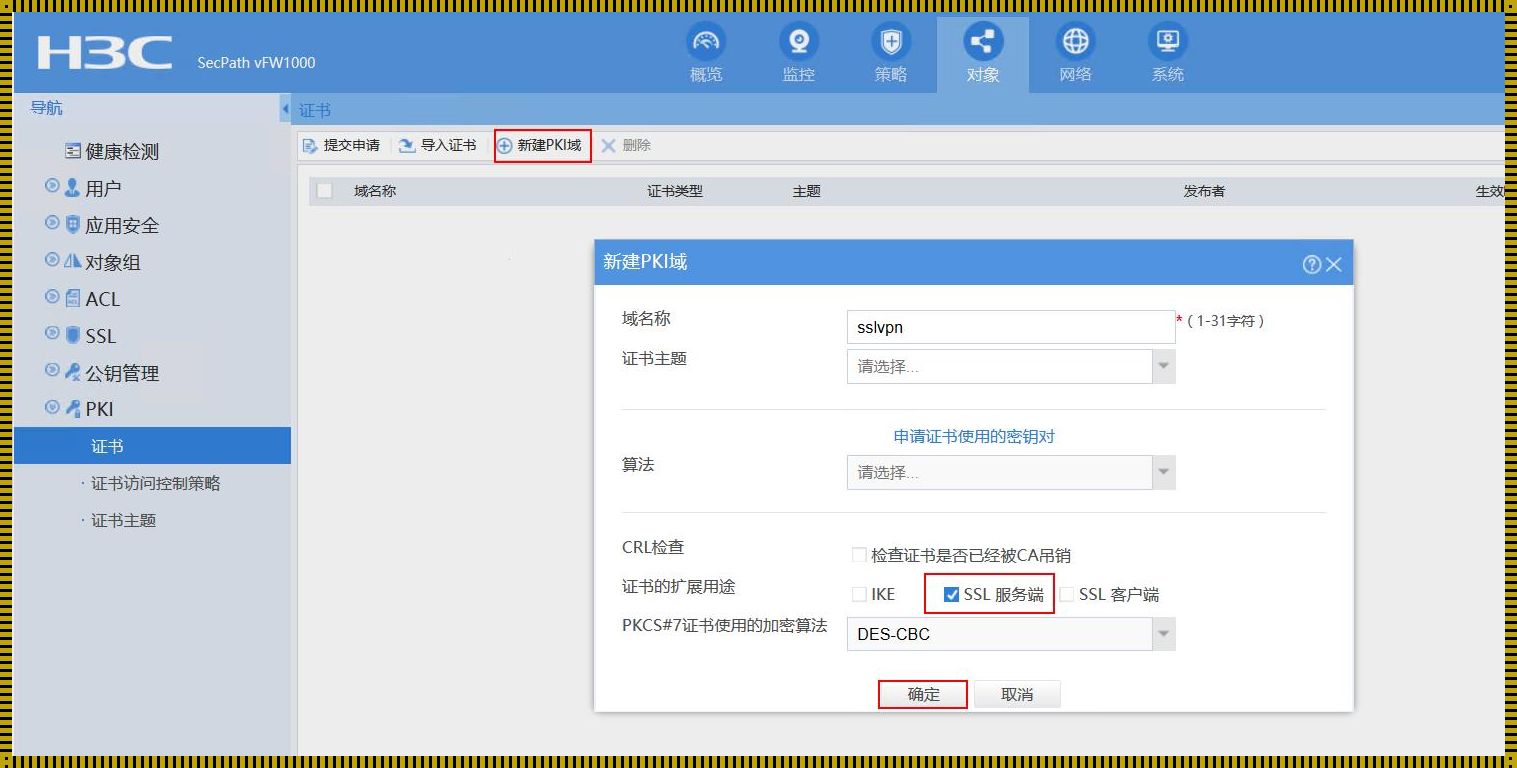
Task: Uncheck the SSL 服务端 checkbox
Action: coord(951,594)
